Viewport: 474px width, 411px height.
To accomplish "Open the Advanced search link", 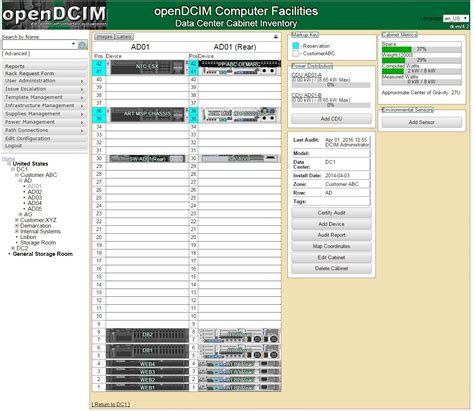I will point(16,54).
